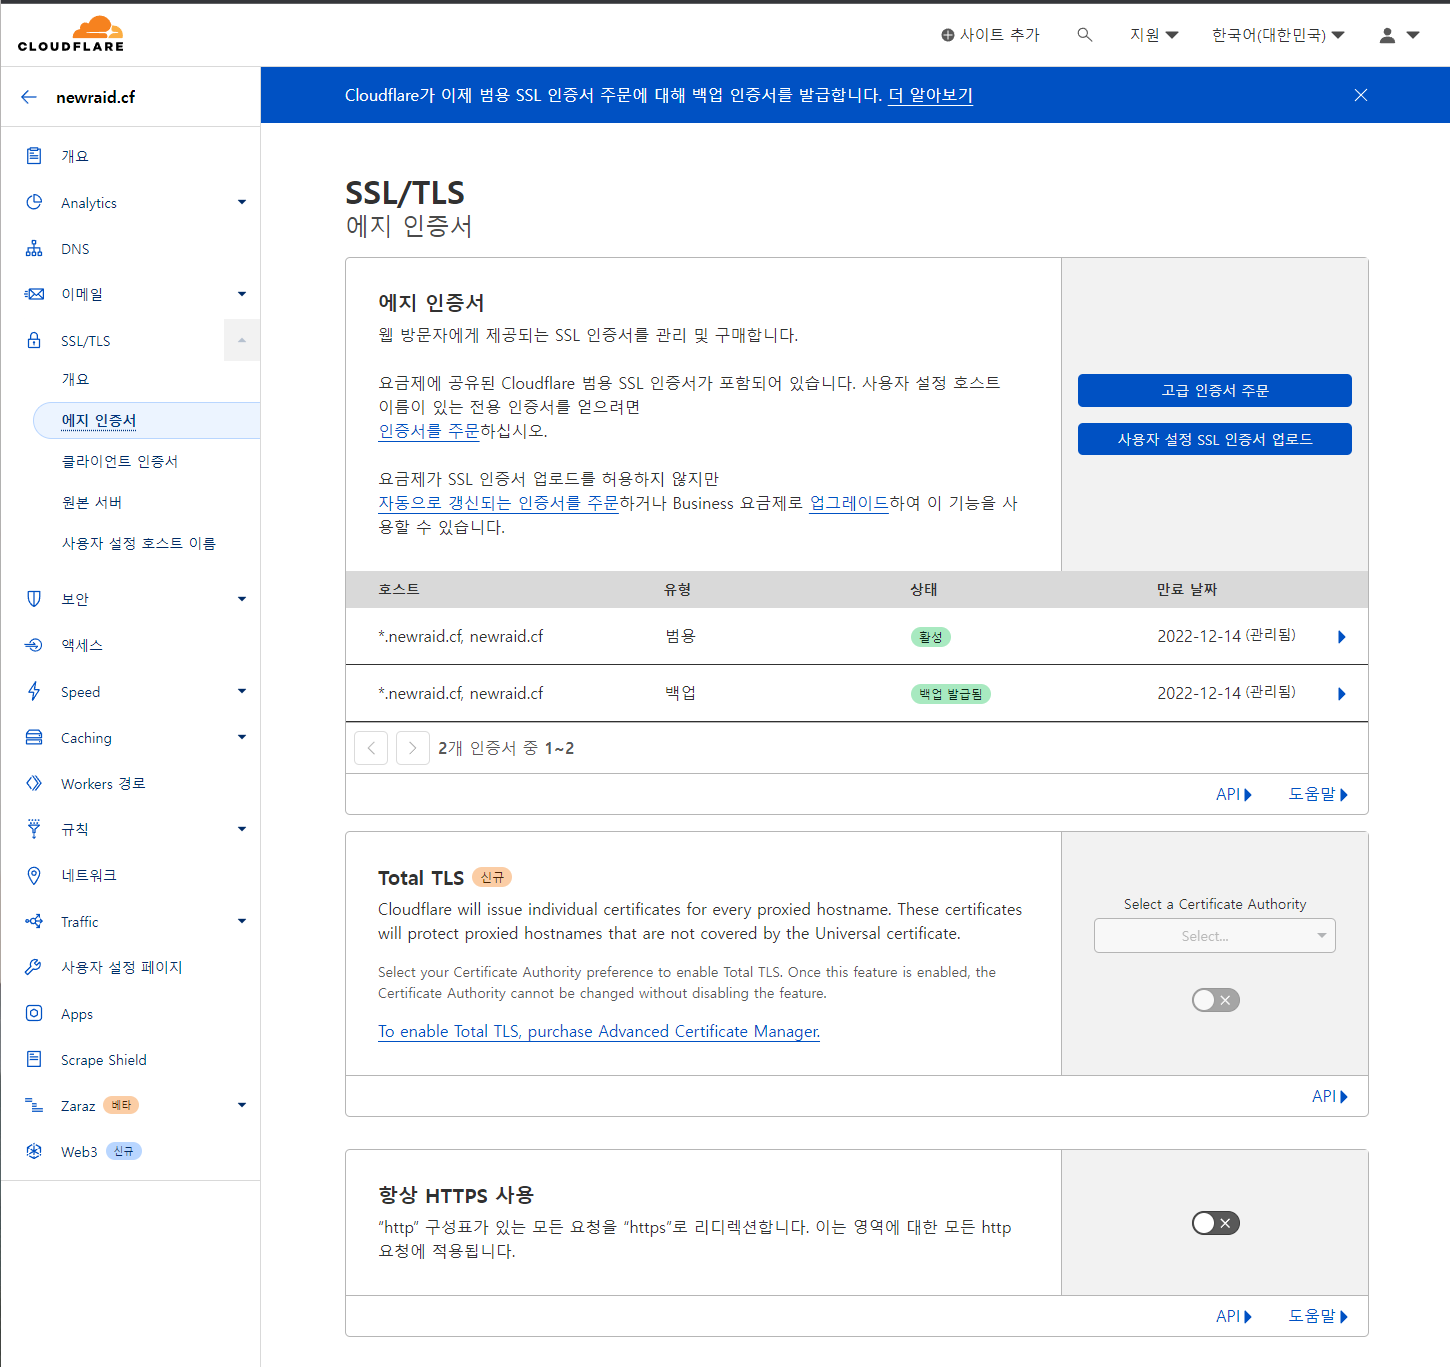Go back using the arrow next to newraid.cf
Screen dimensions: 1450x1367
(x=29, y=97)
